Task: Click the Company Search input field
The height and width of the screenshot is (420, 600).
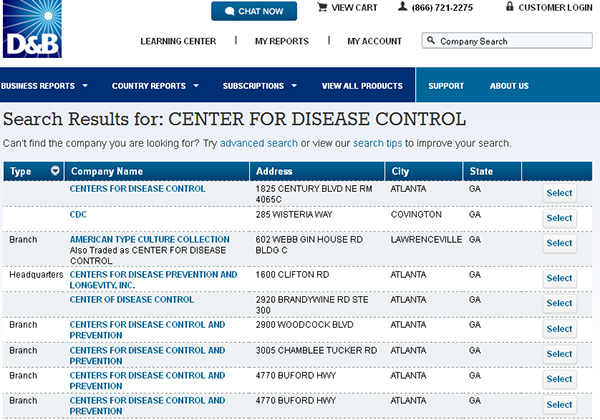Action: (x=510, y=42)
